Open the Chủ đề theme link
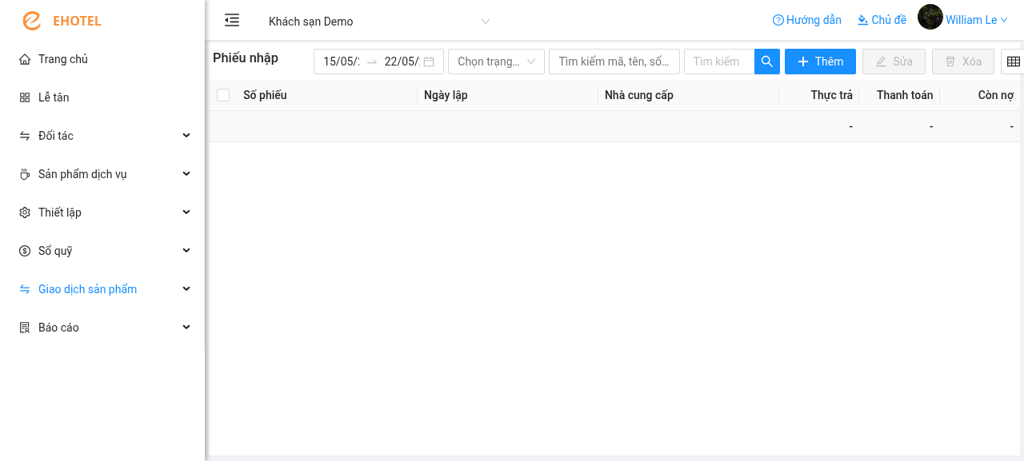 [x=882, y=20]
